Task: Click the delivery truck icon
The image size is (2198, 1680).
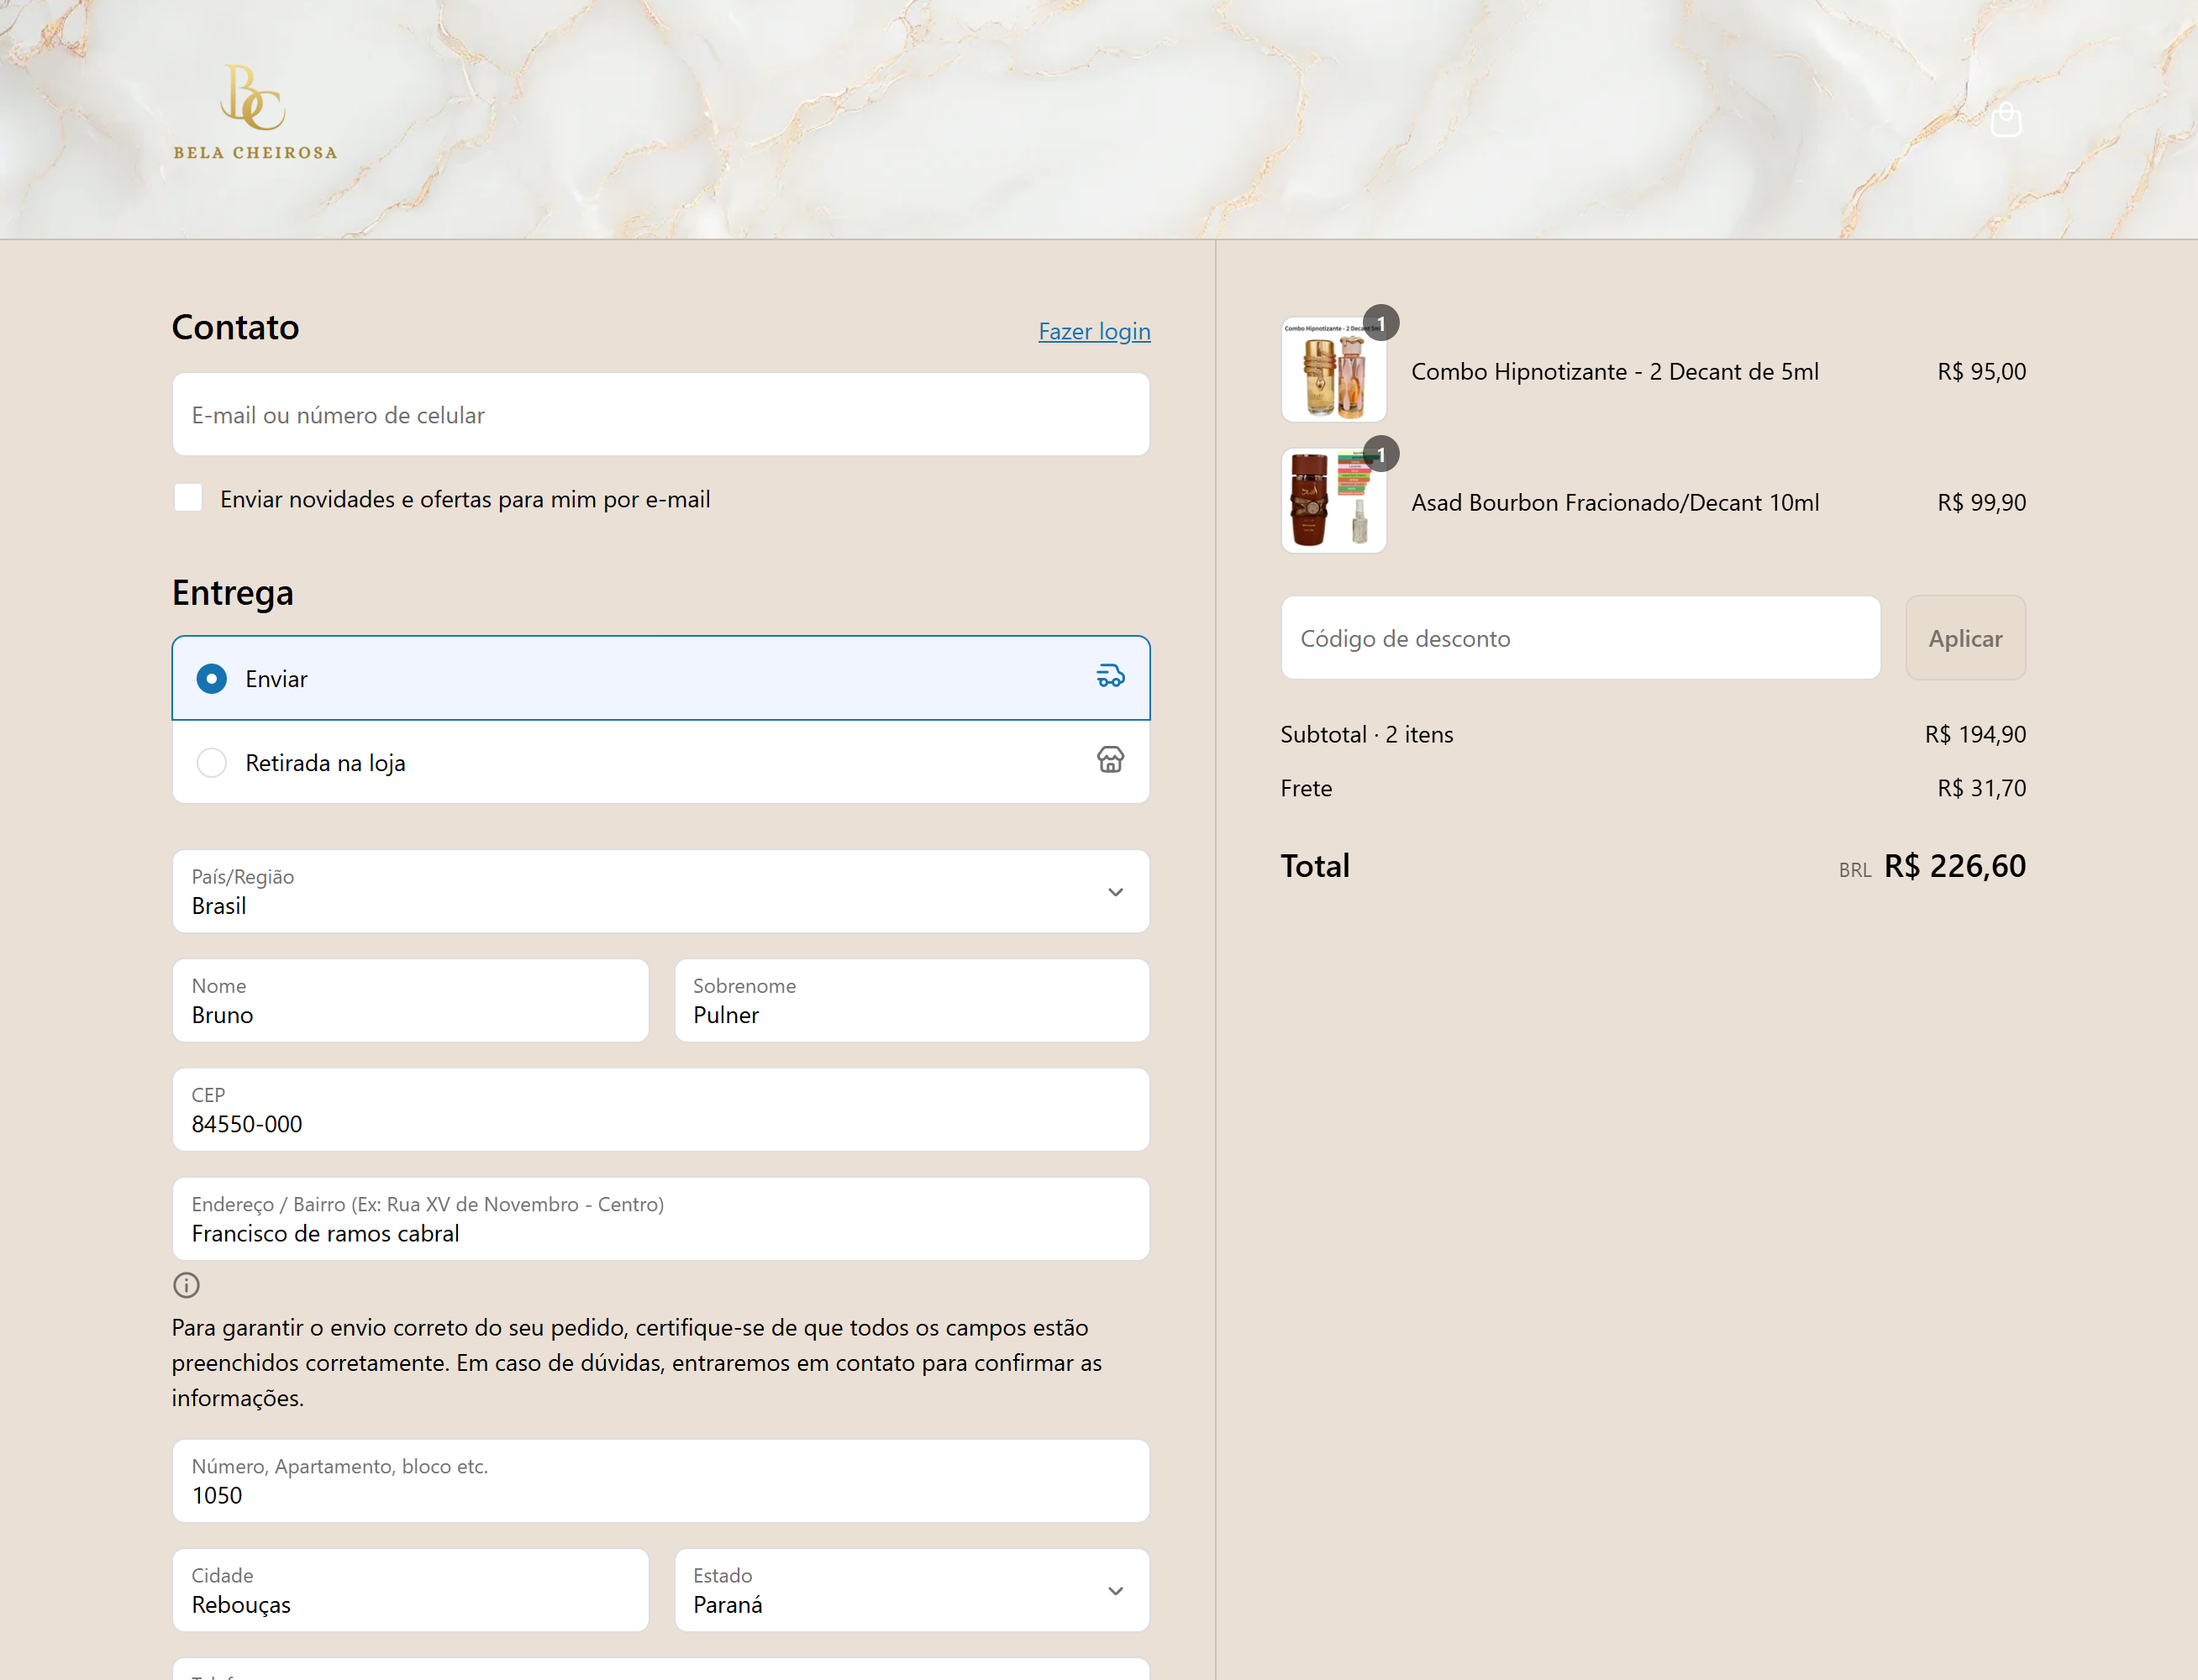Action: (1110, 677)
